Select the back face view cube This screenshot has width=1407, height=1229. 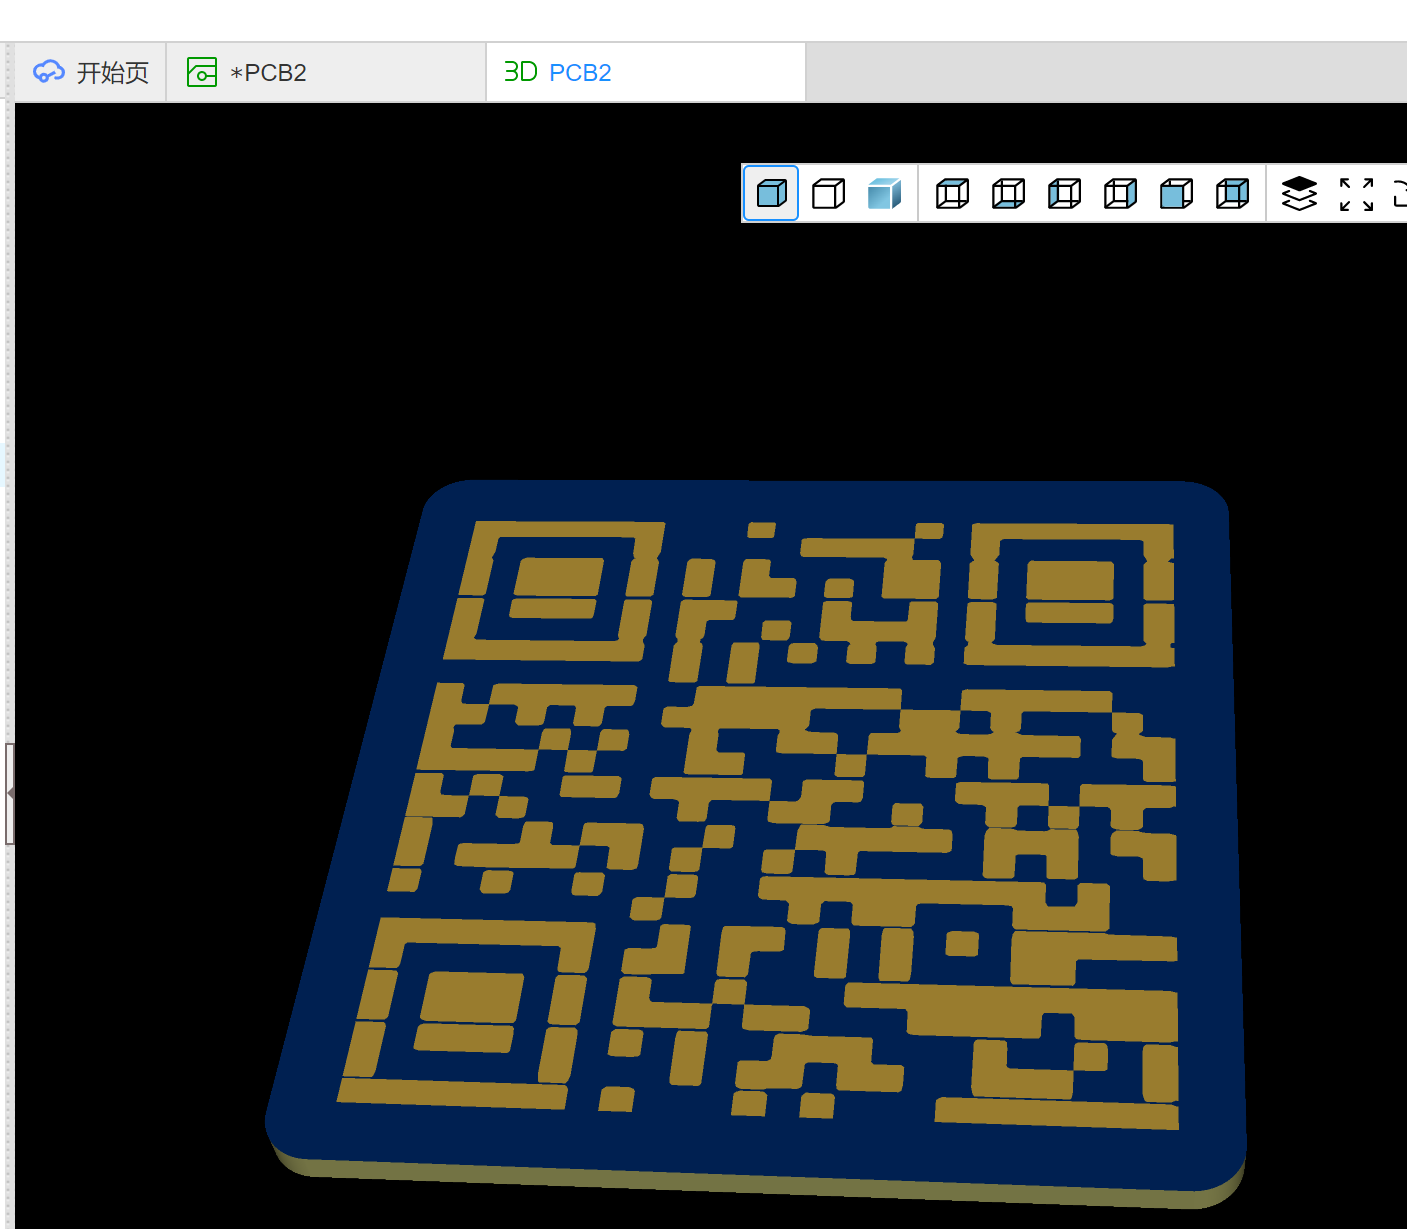click(1232, 193)
